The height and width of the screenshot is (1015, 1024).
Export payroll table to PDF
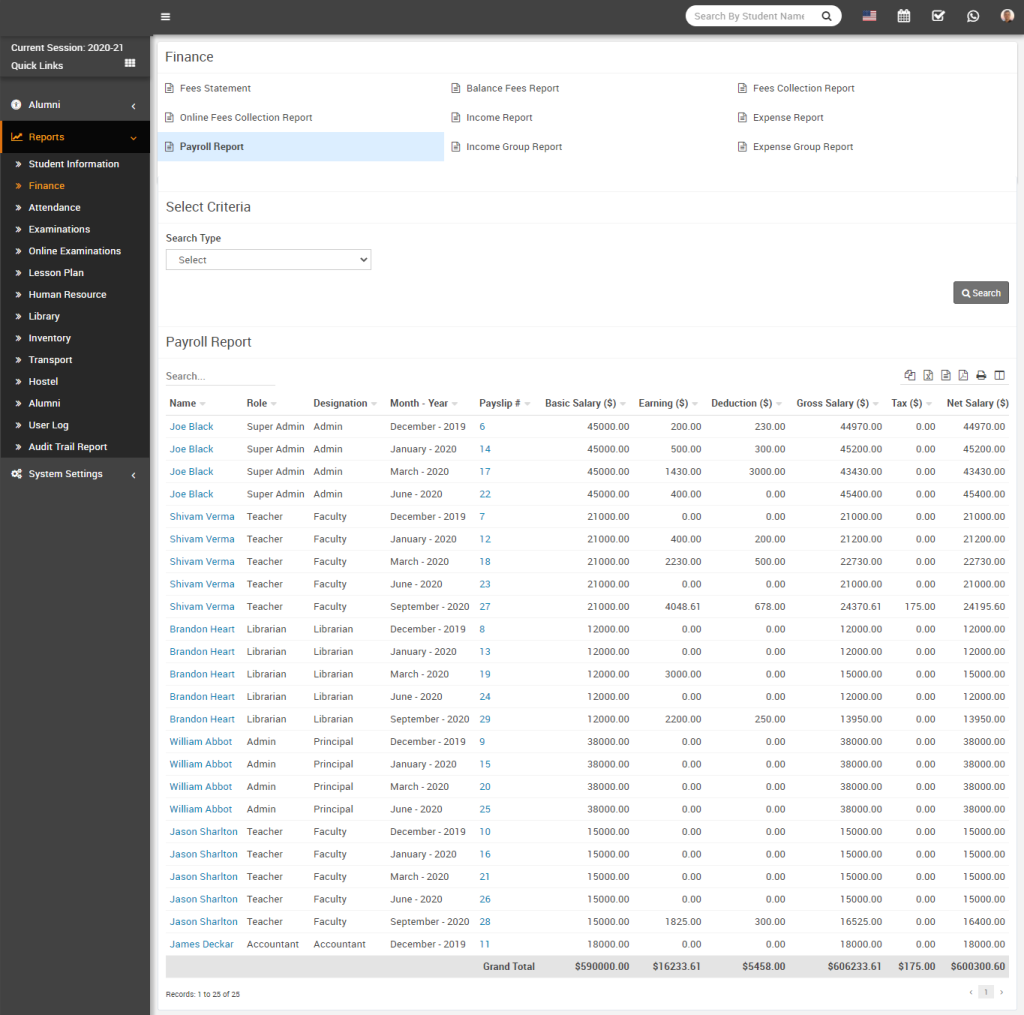(963, 375)
